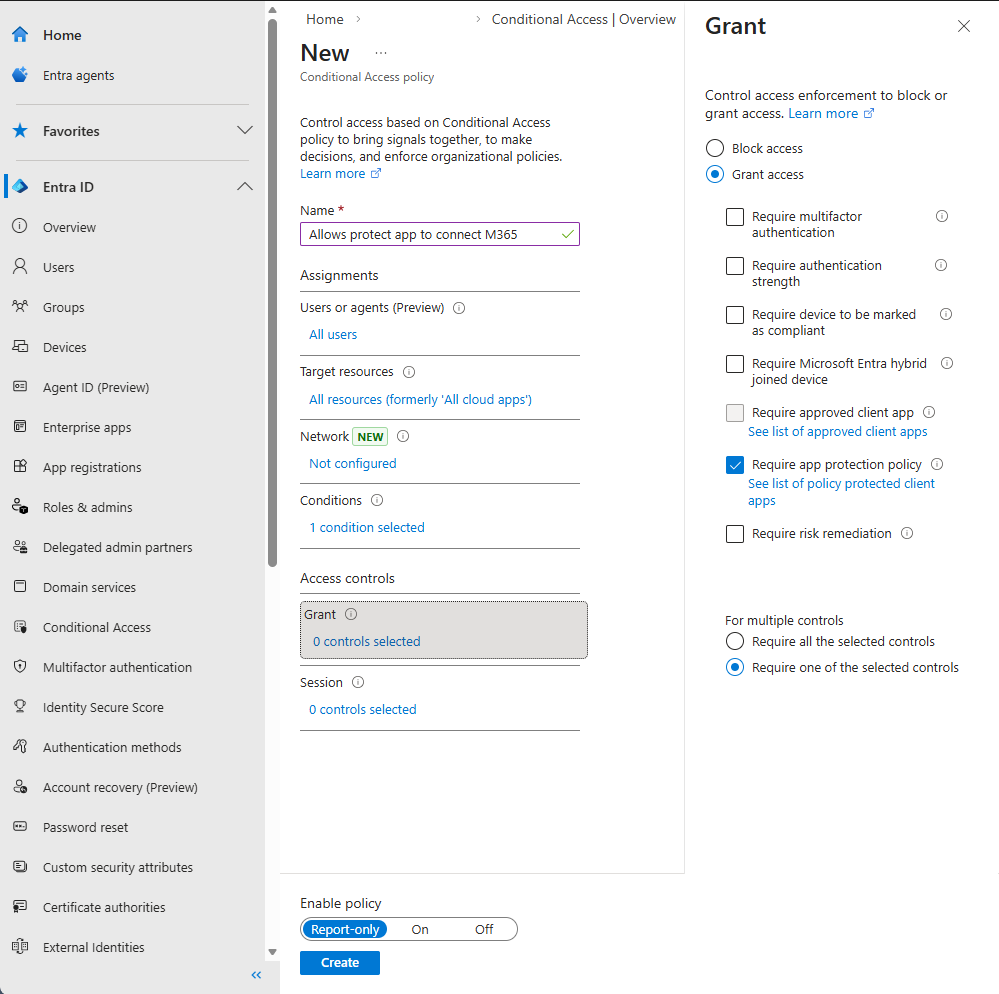Click the sidebar vertical scrollbar thumb
This screenshot has width=999, height=994.
point(273,293)
